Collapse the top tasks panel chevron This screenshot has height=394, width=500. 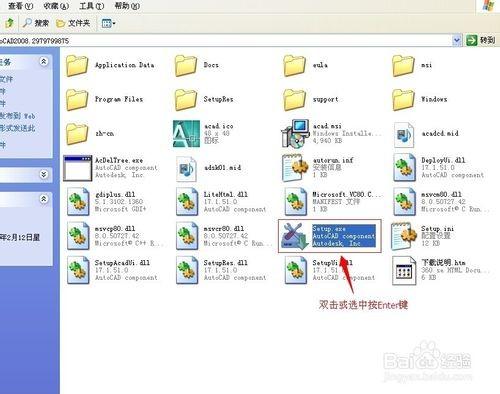44,62
